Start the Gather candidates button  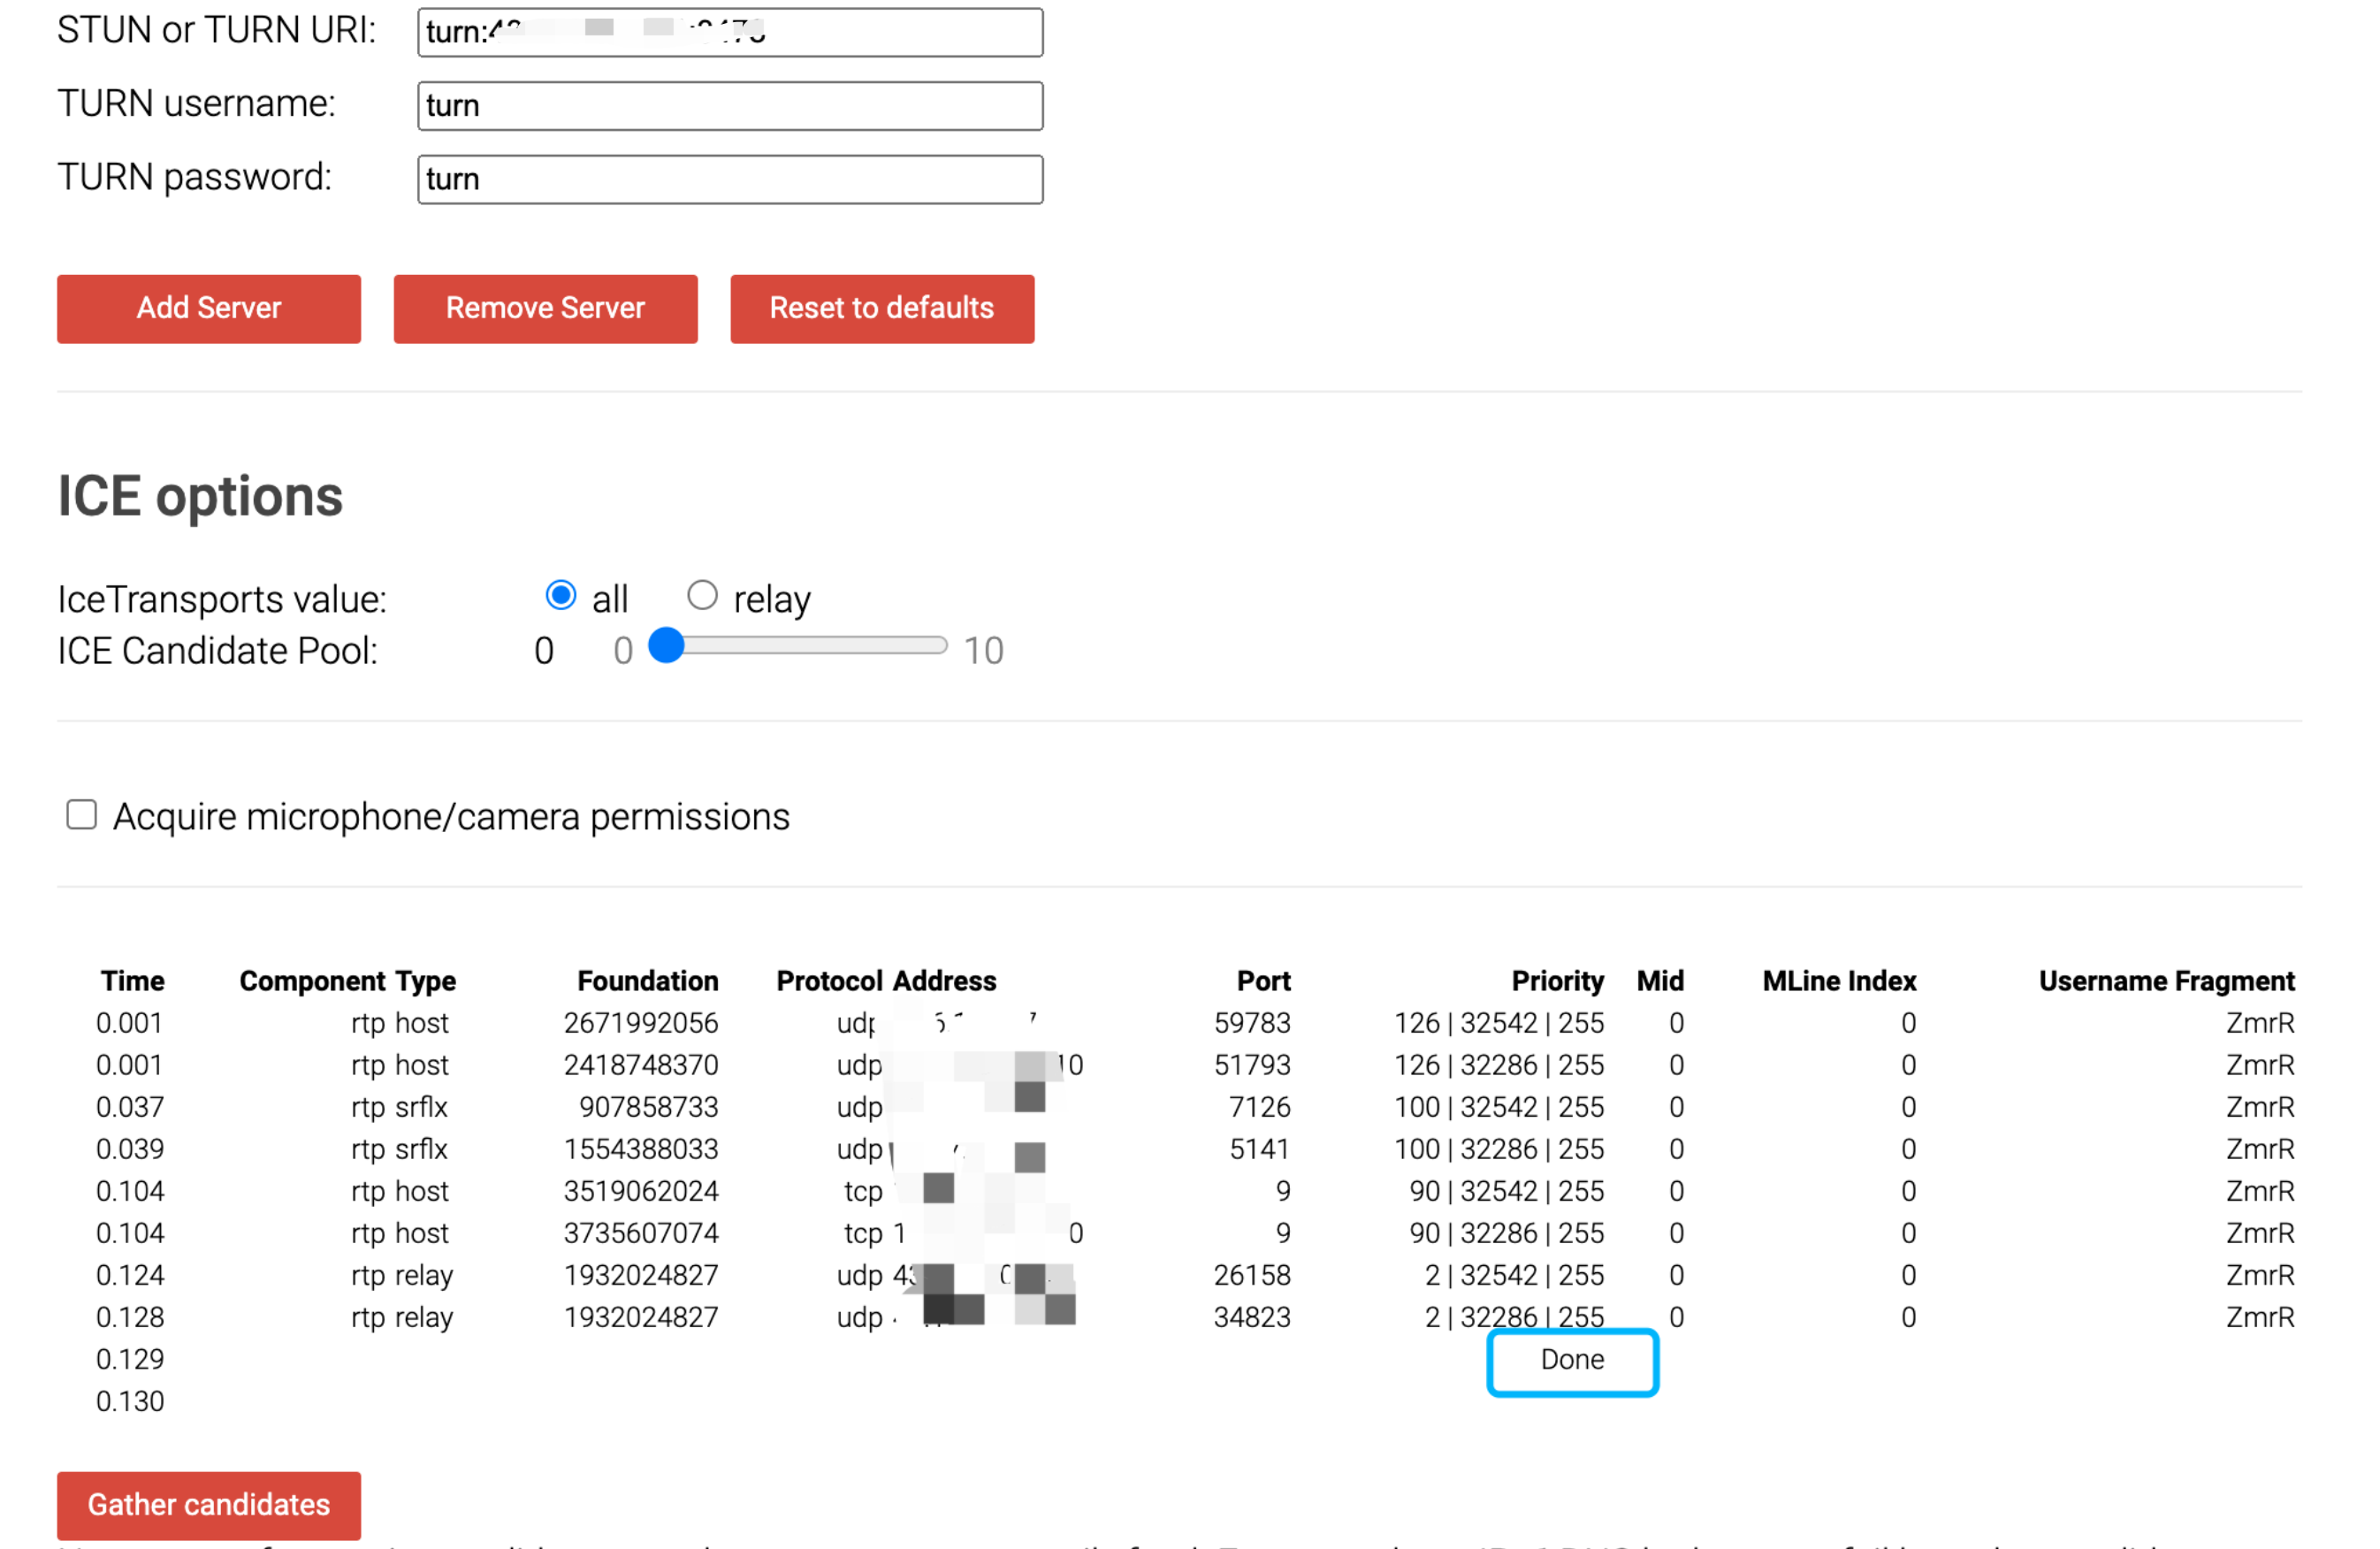[x=208, y=1504]
